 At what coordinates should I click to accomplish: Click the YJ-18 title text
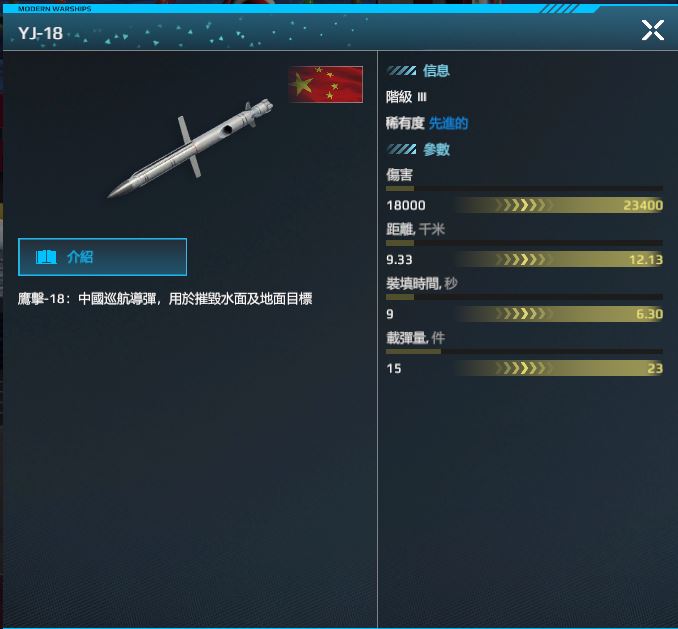pos(40,33)
